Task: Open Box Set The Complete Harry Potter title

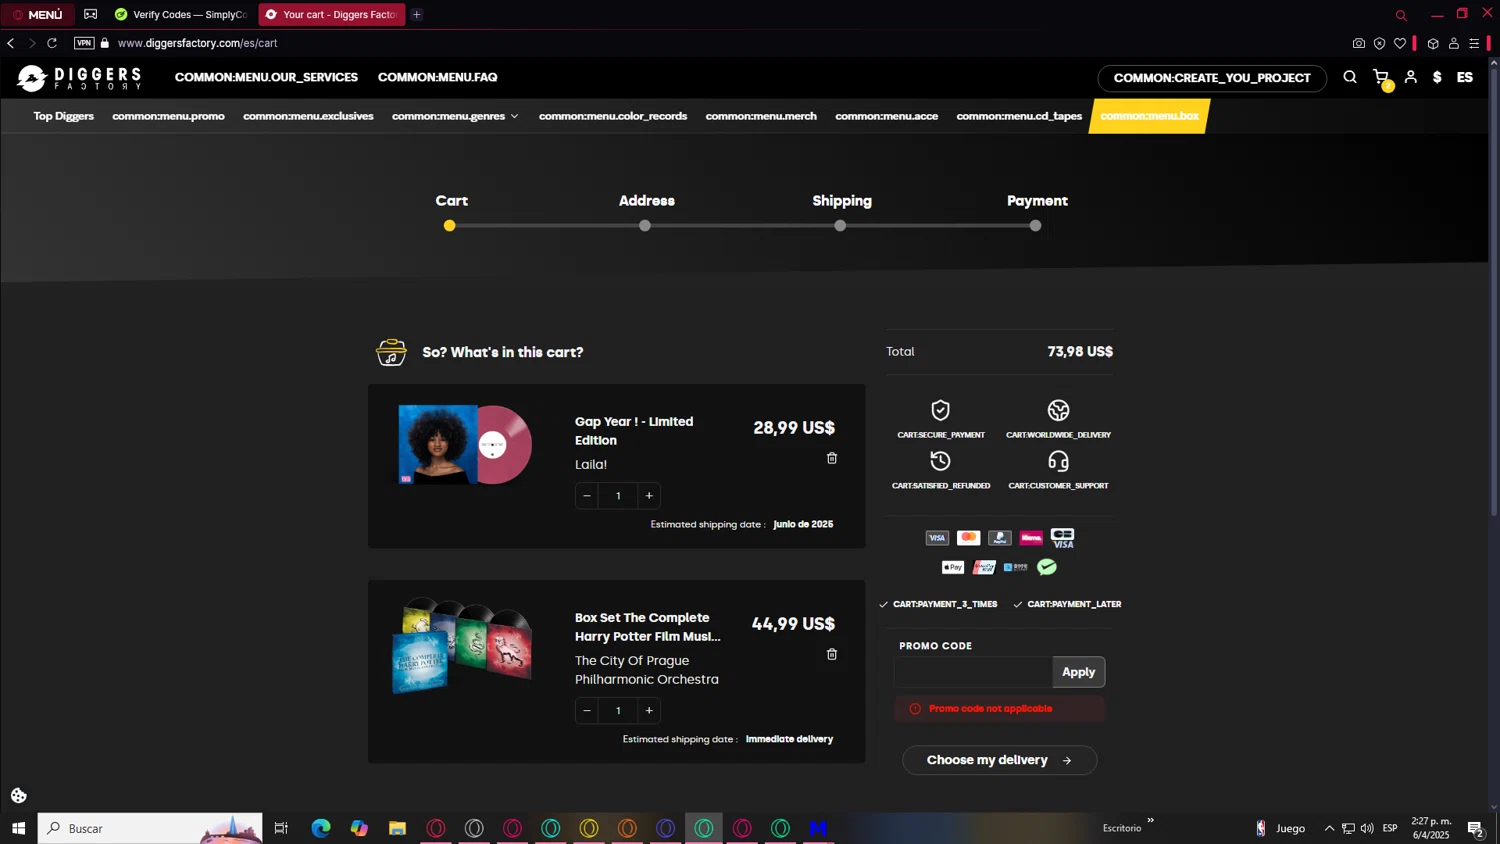Action: [x=647, y=627]
